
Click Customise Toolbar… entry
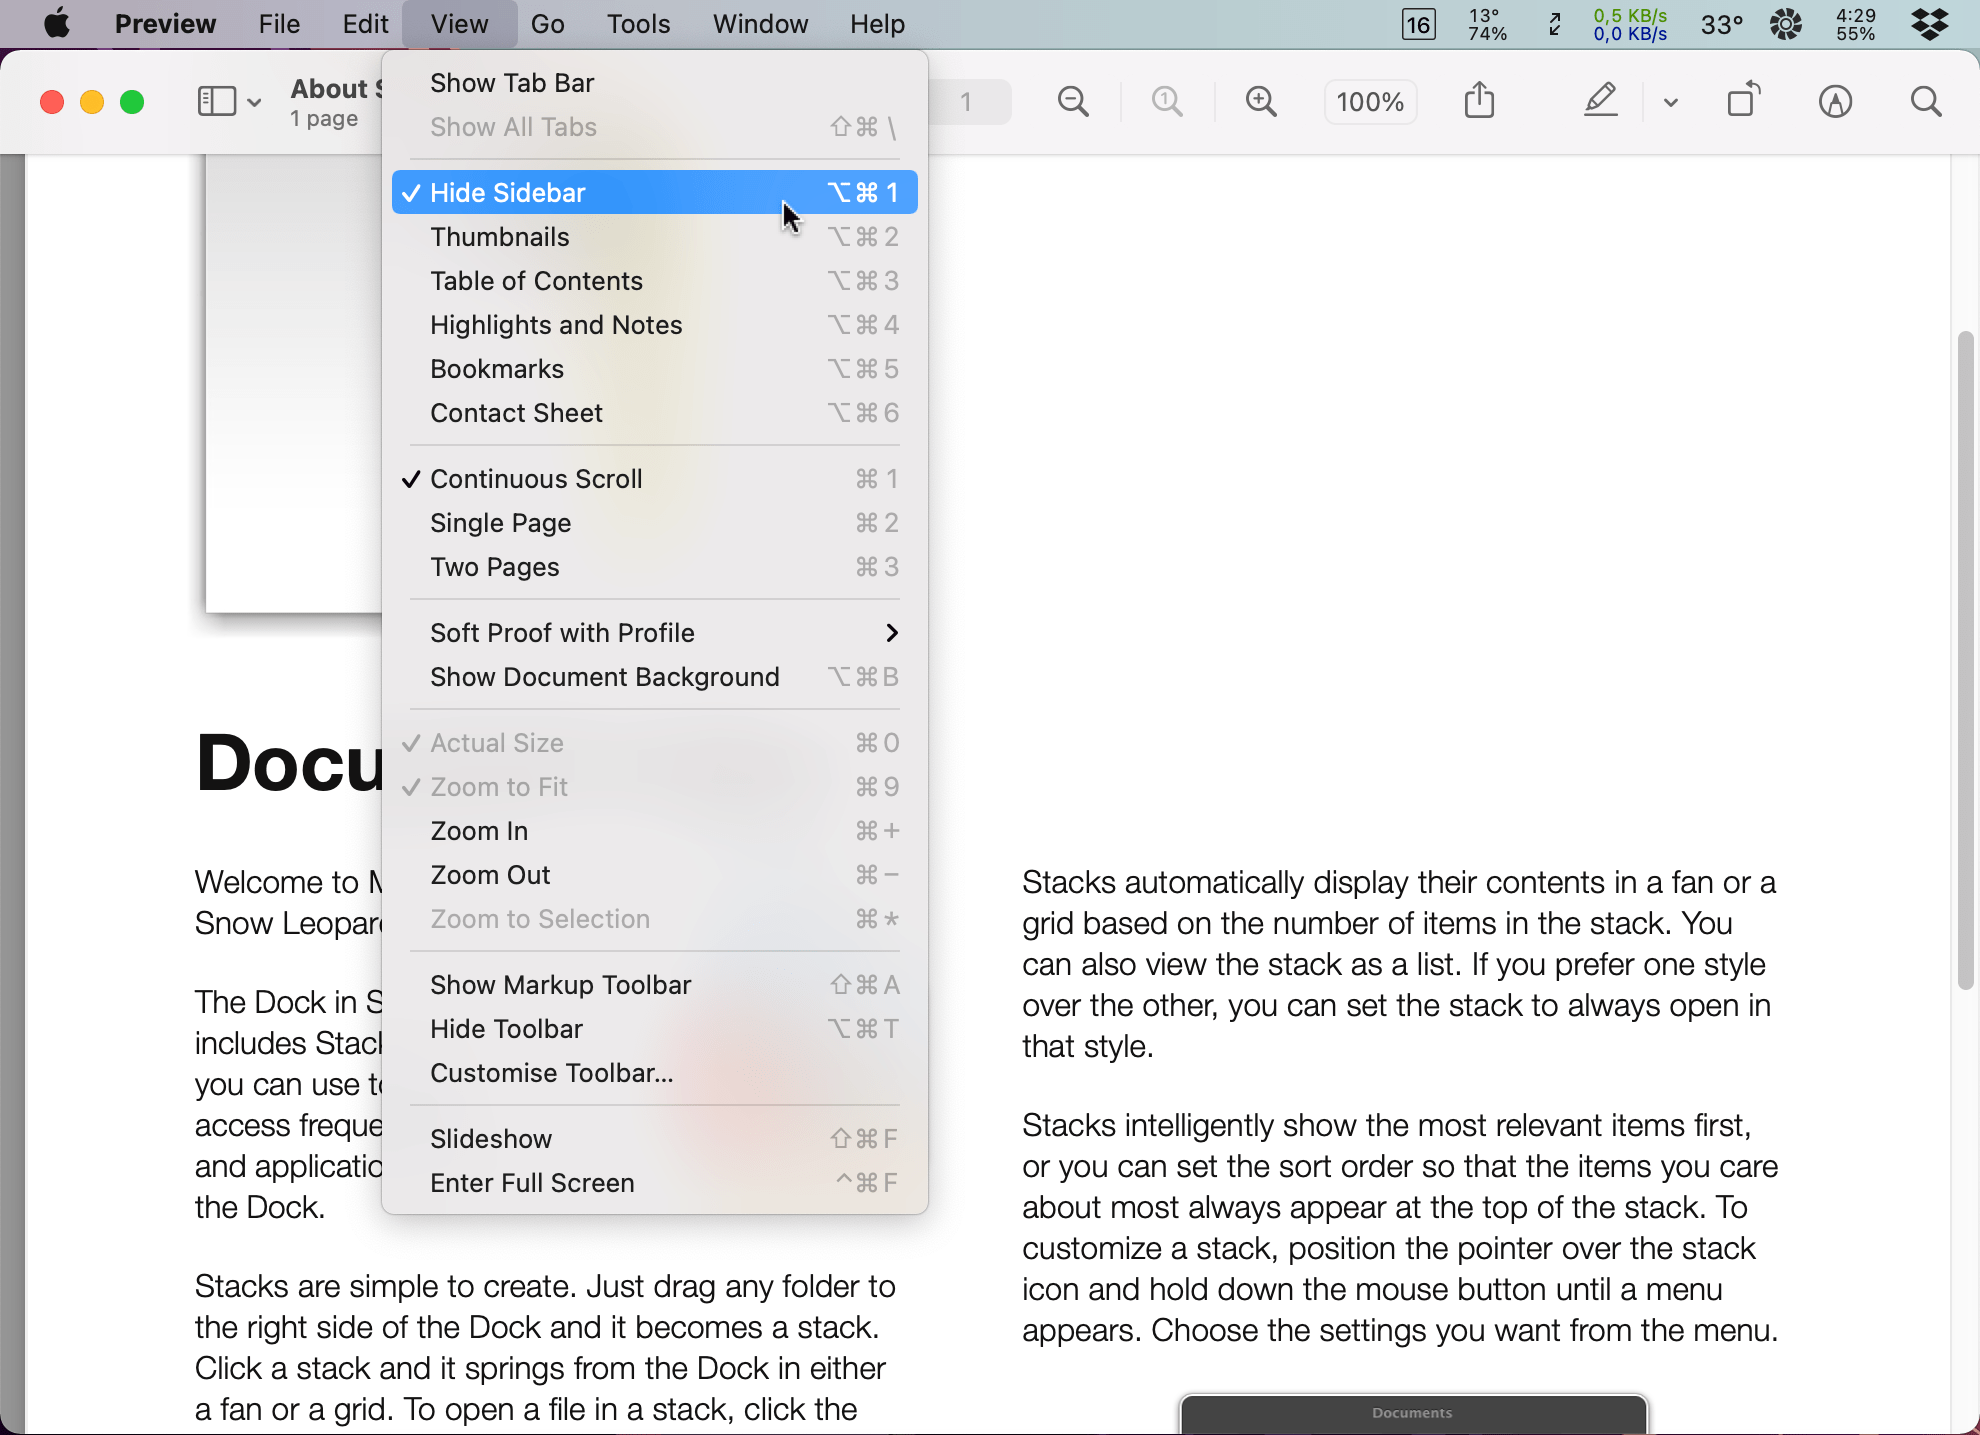click(552, 1073)
